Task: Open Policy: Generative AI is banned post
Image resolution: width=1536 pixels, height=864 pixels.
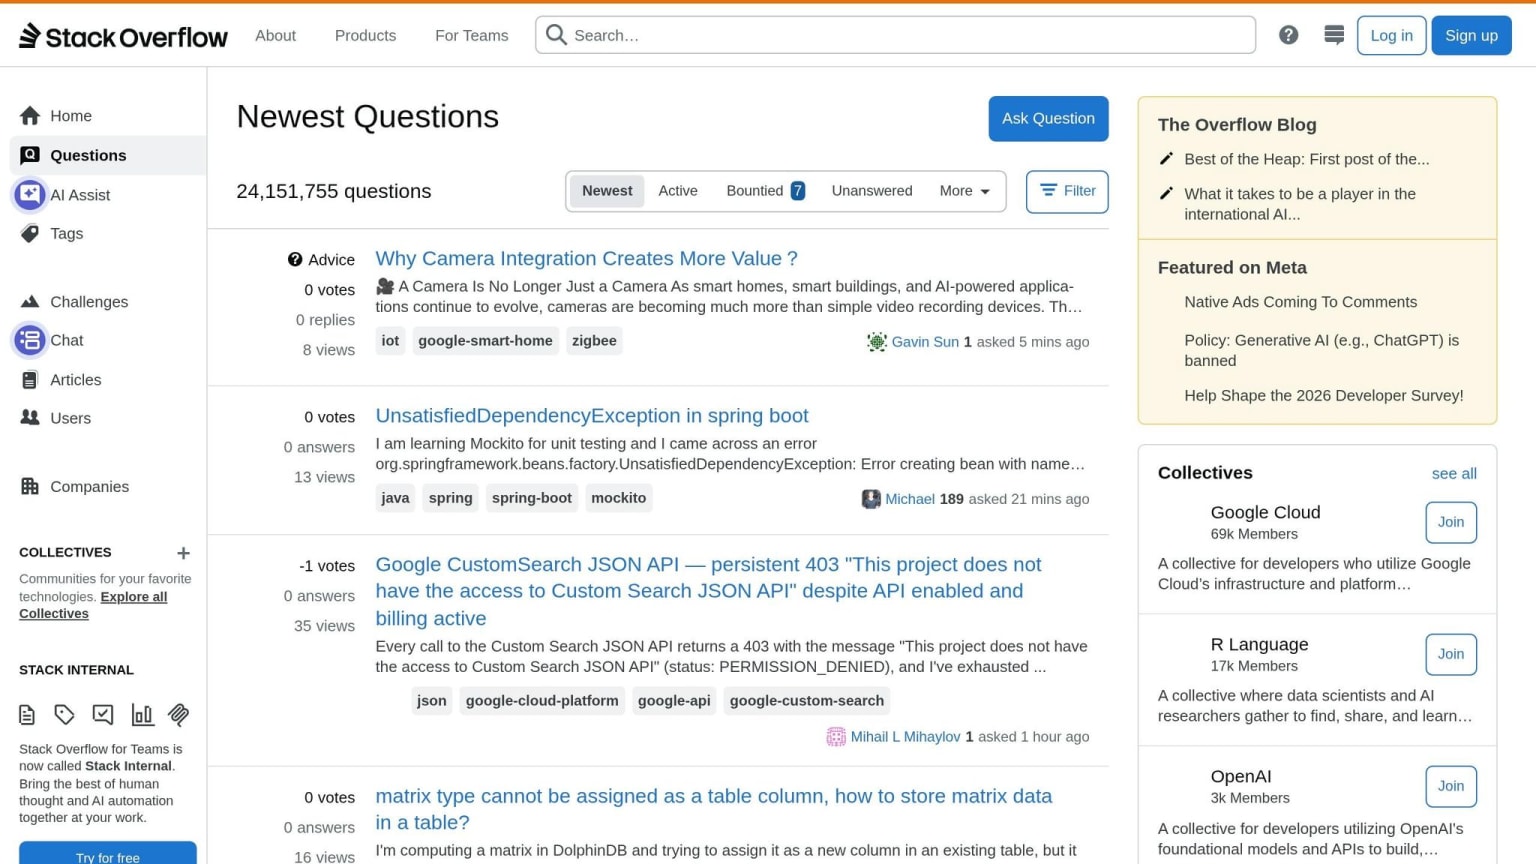Action: 1321,350
